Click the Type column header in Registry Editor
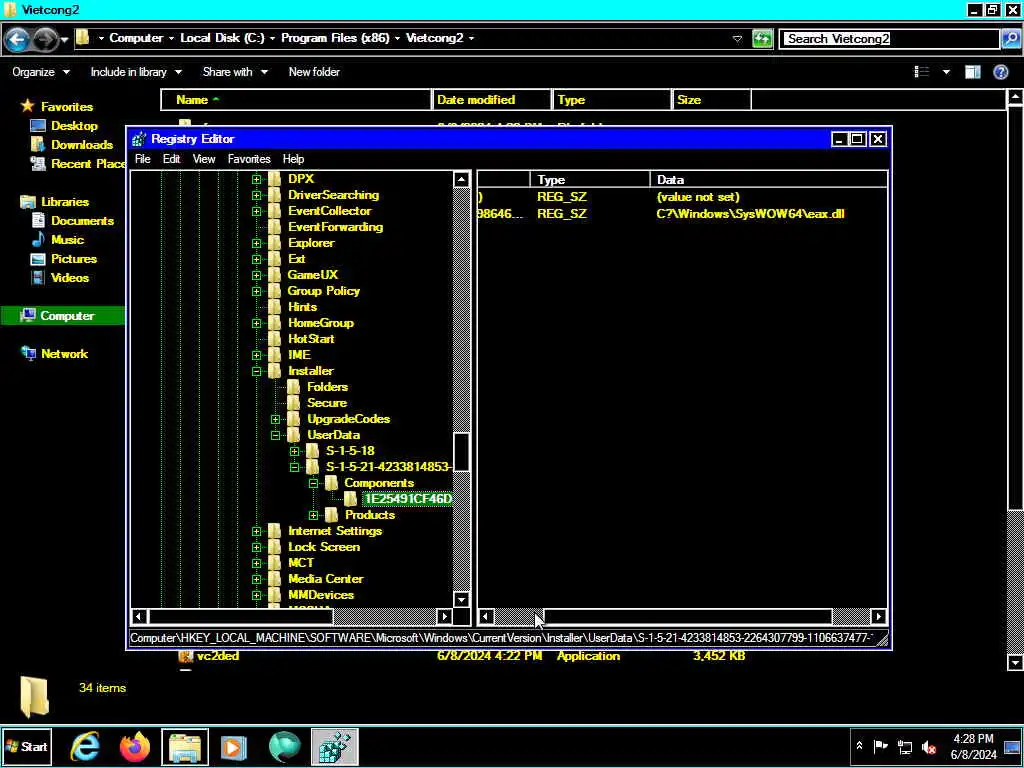The height and width of the screenshot is (768, 1024). point(590,180)
